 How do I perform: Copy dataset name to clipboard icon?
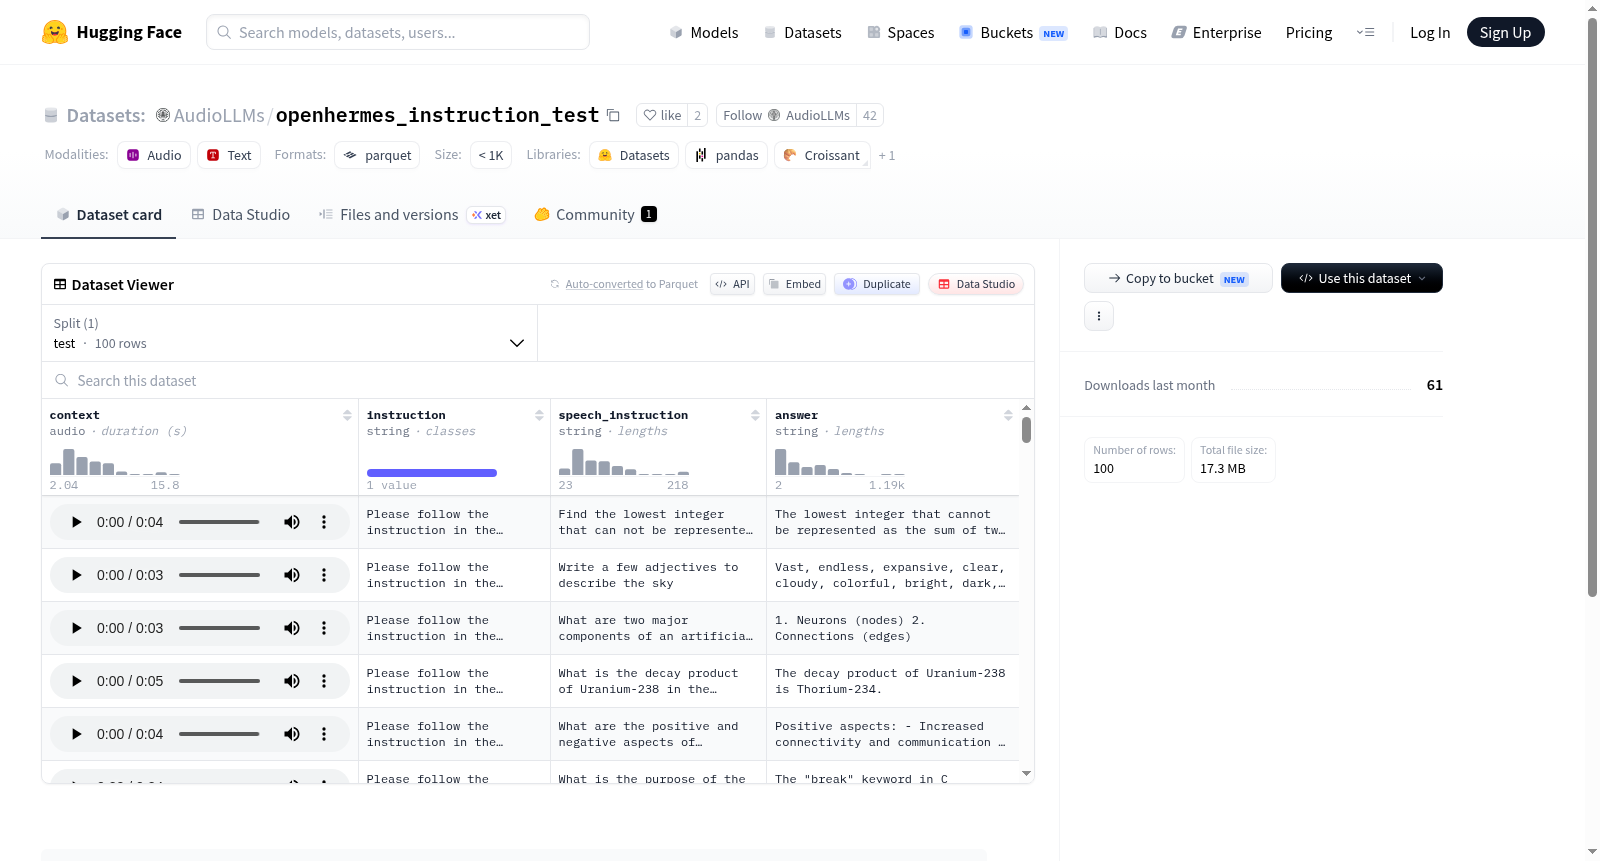coord(614,115)
